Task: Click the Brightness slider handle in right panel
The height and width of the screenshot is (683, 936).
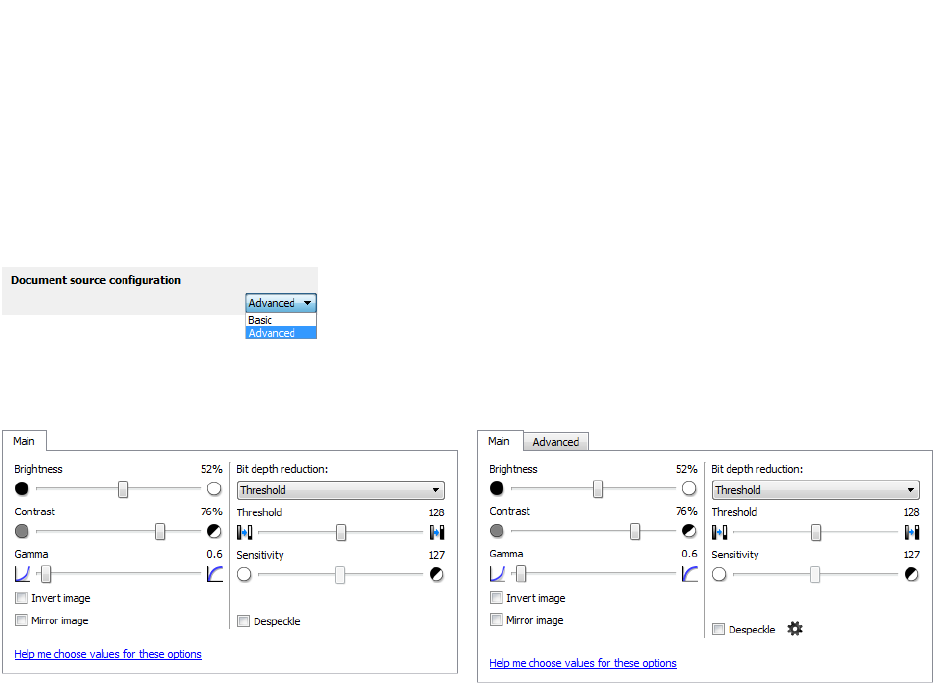Action: (x=598, y=488)
